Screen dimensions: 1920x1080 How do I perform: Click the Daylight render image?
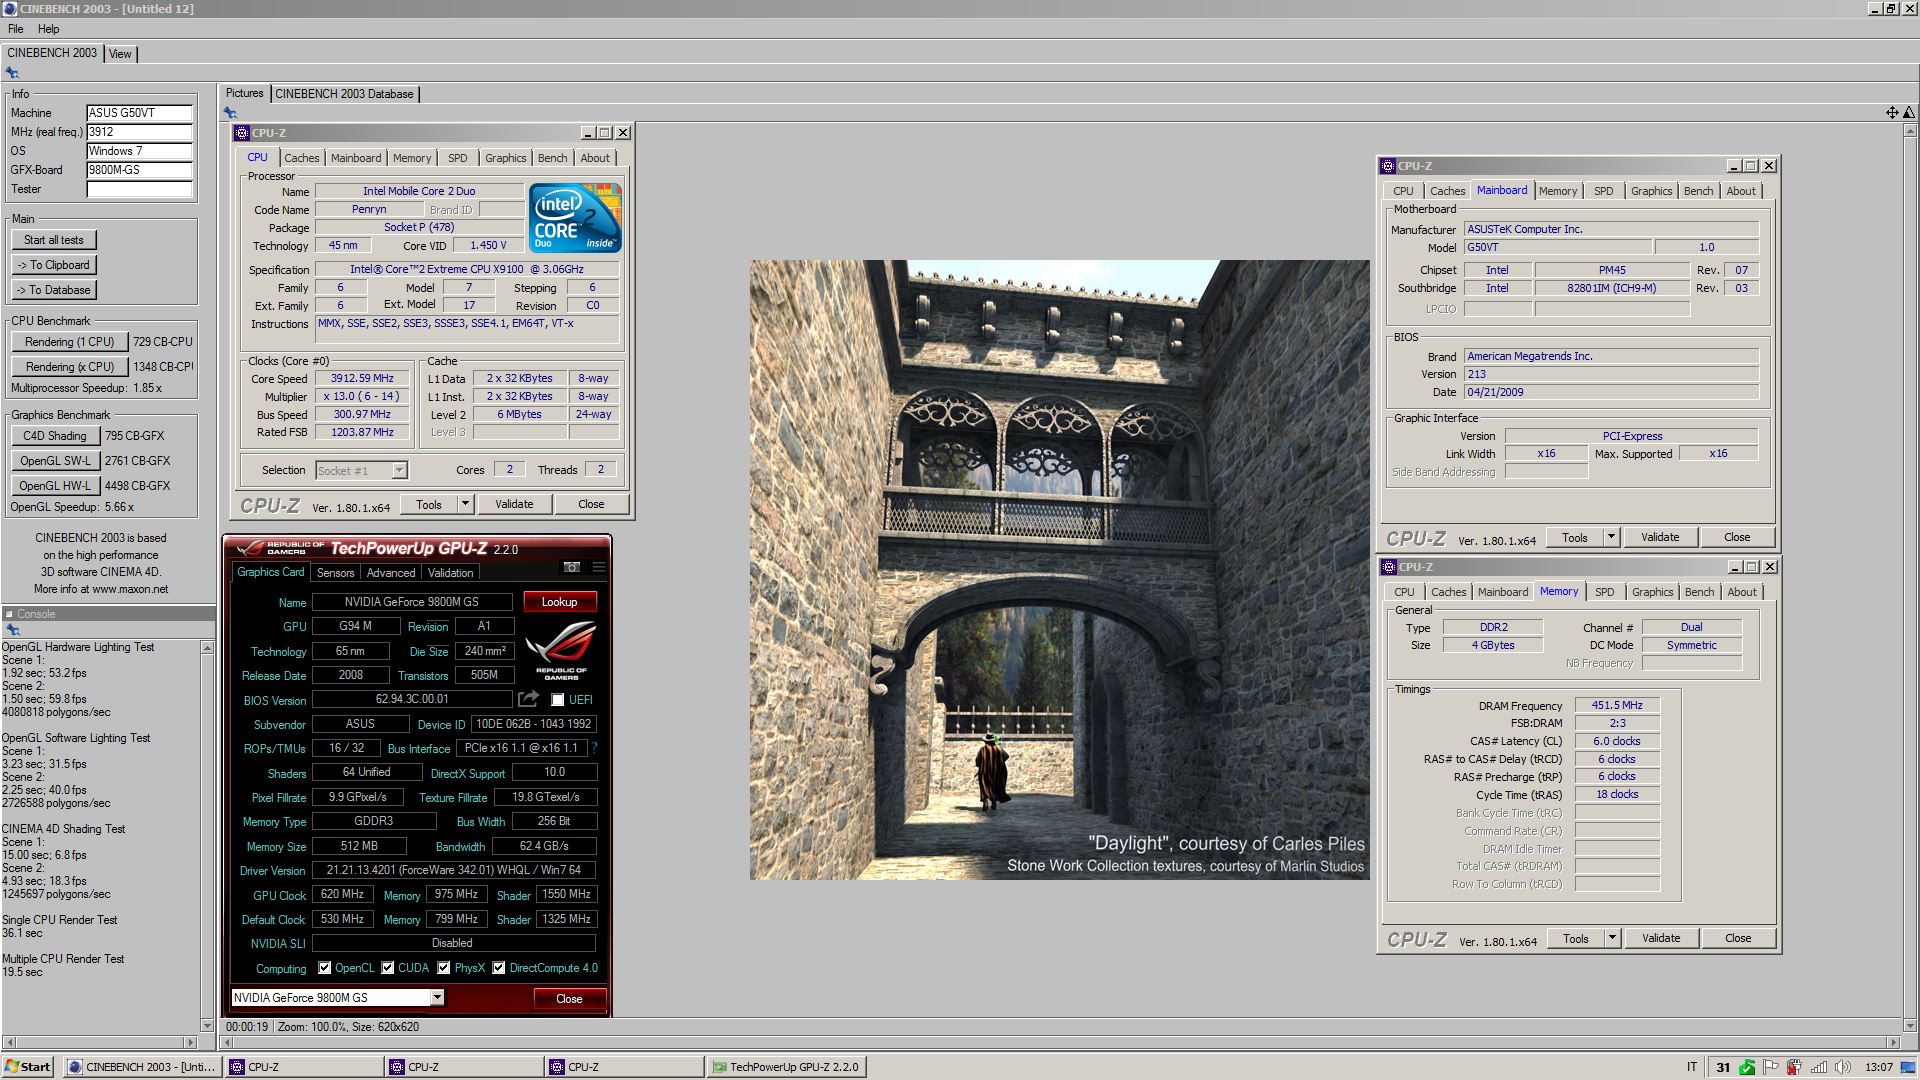(x=1060, y=570)
